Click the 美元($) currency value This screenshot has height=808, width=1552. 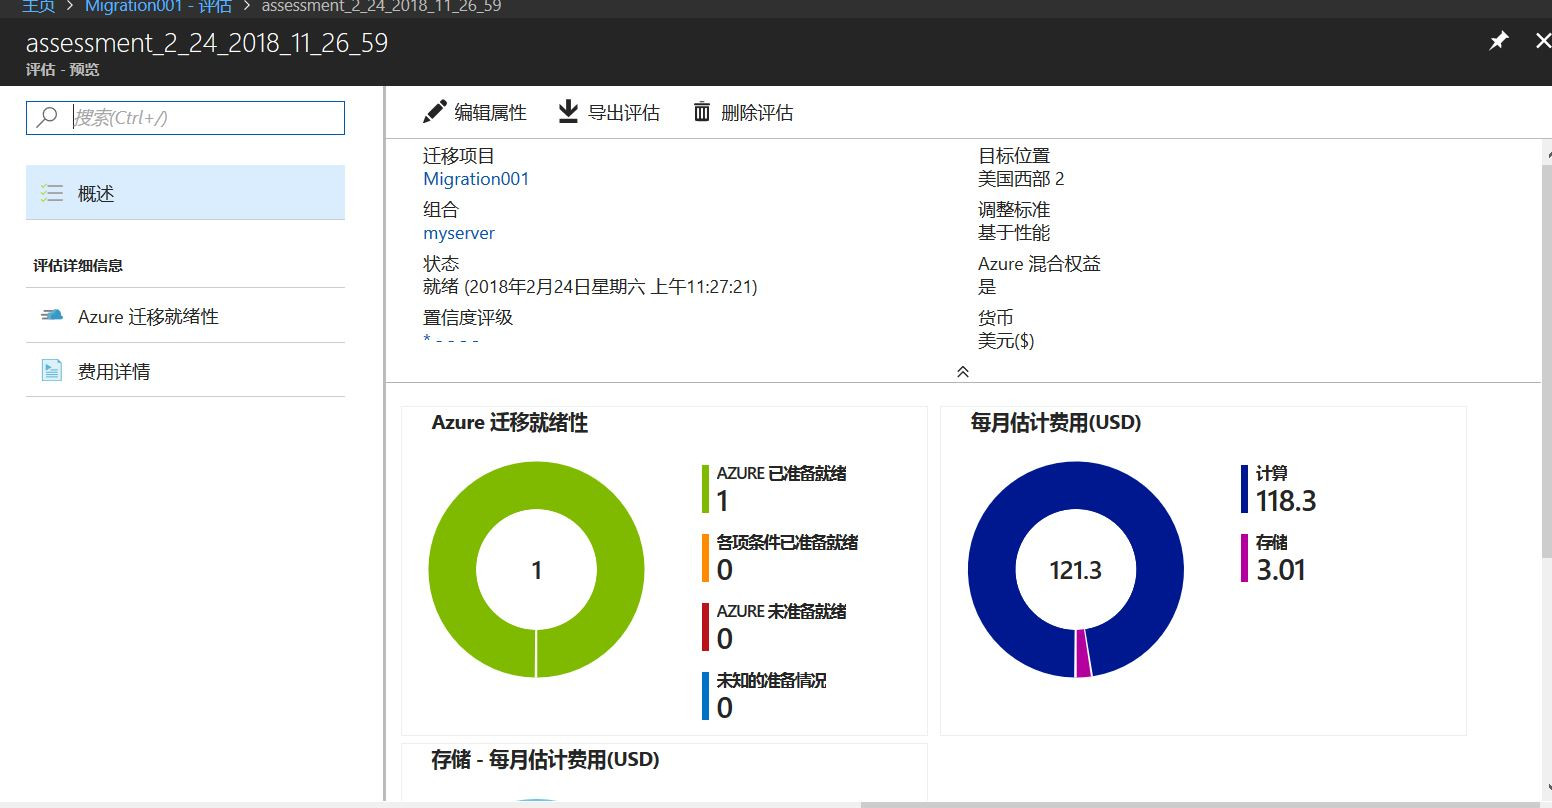point(1006,341)
